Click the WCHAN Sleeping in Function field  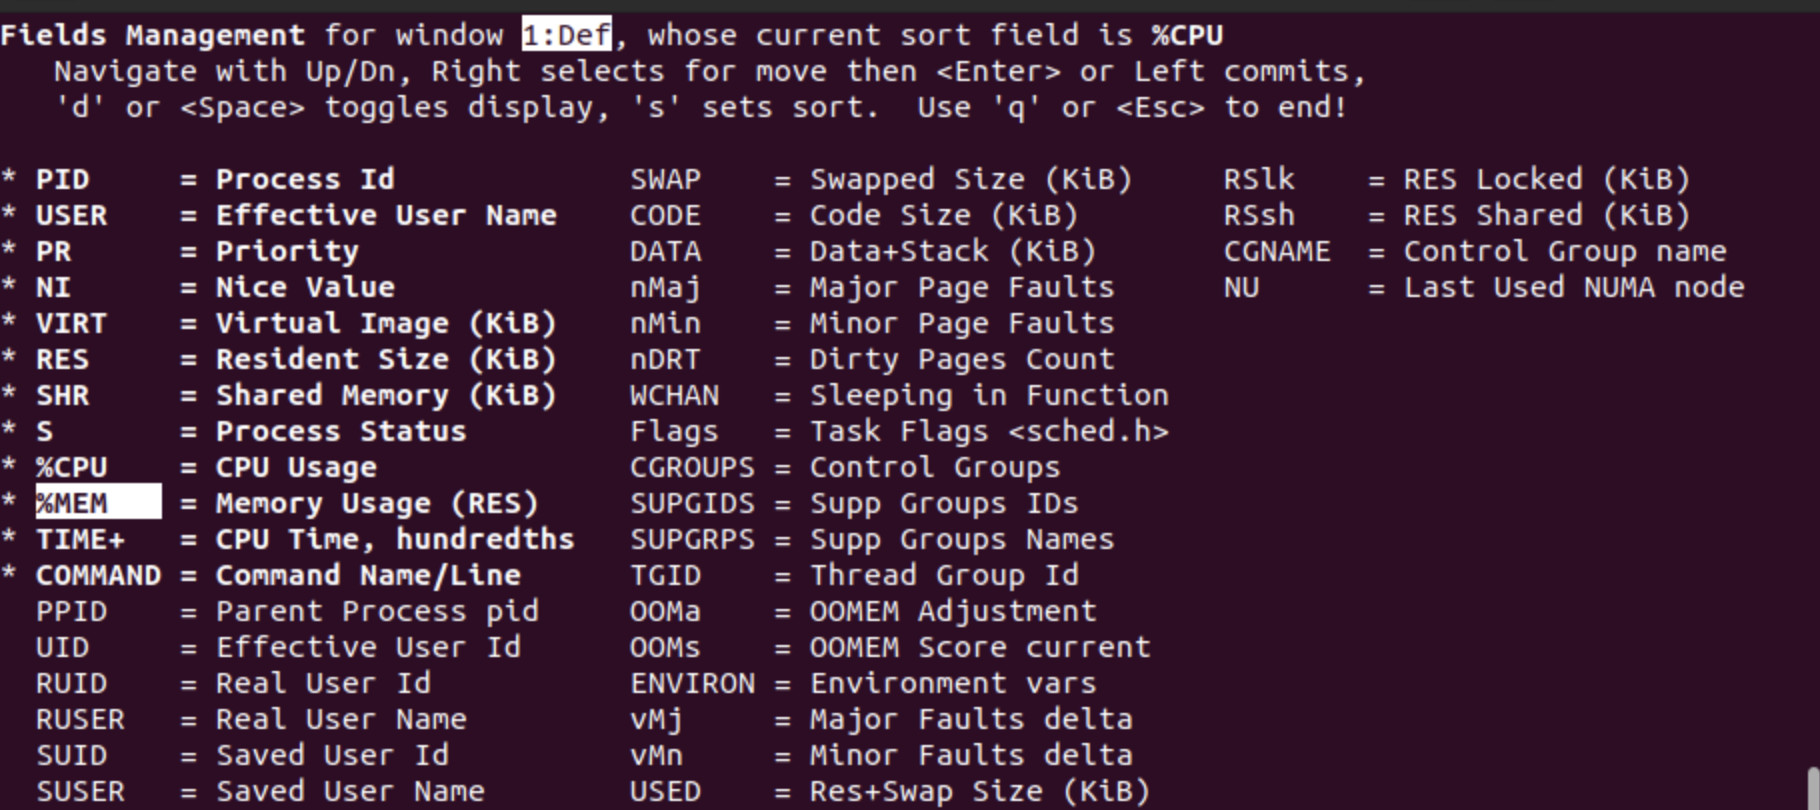click(674, 395)
